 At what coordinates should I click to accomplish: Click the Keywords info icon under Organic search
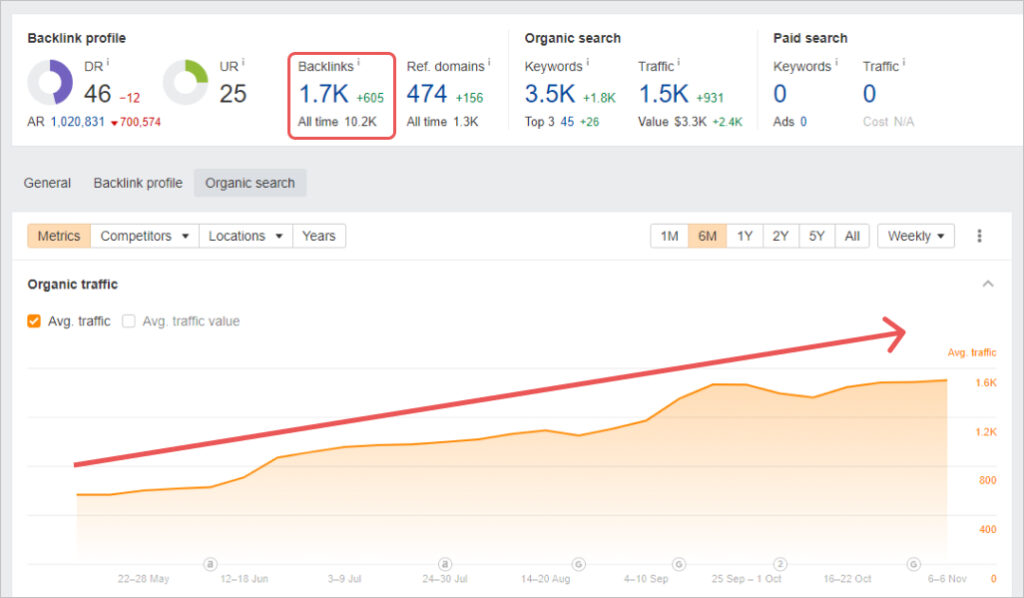pyautogui.click(x=588, y=62)
